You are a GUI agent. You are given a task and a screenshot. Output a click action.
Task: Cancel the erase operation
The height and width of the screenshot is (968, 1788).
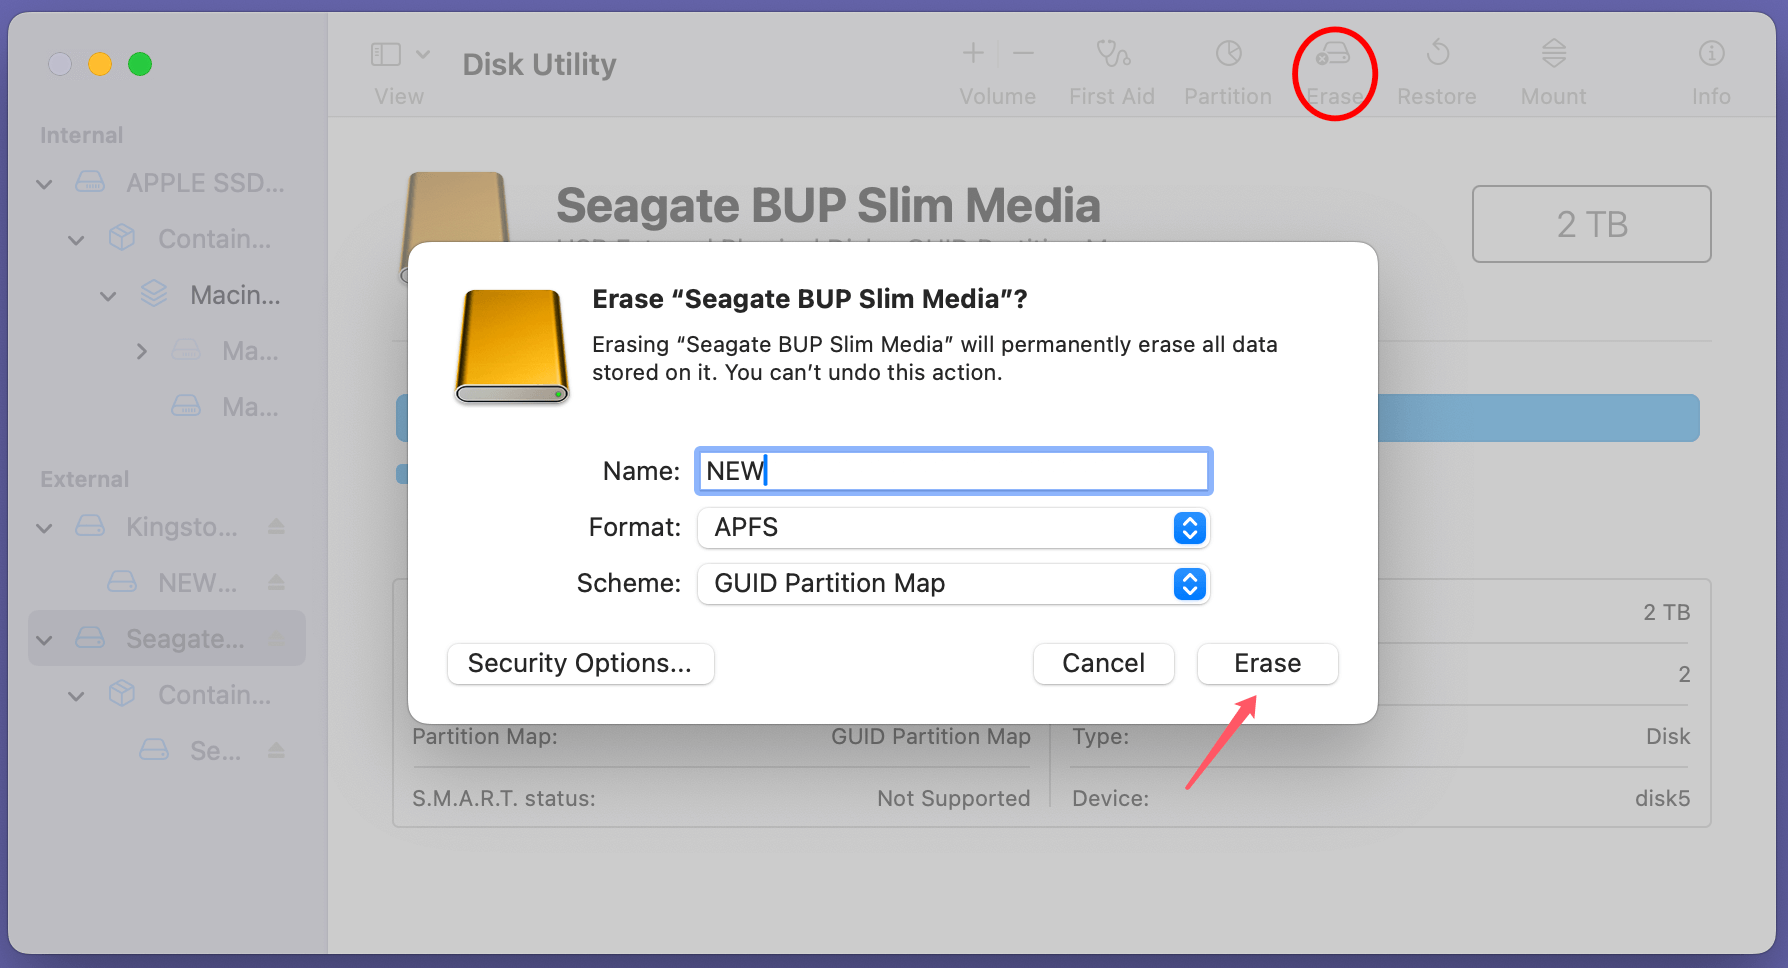click(x=1103, y=663)
